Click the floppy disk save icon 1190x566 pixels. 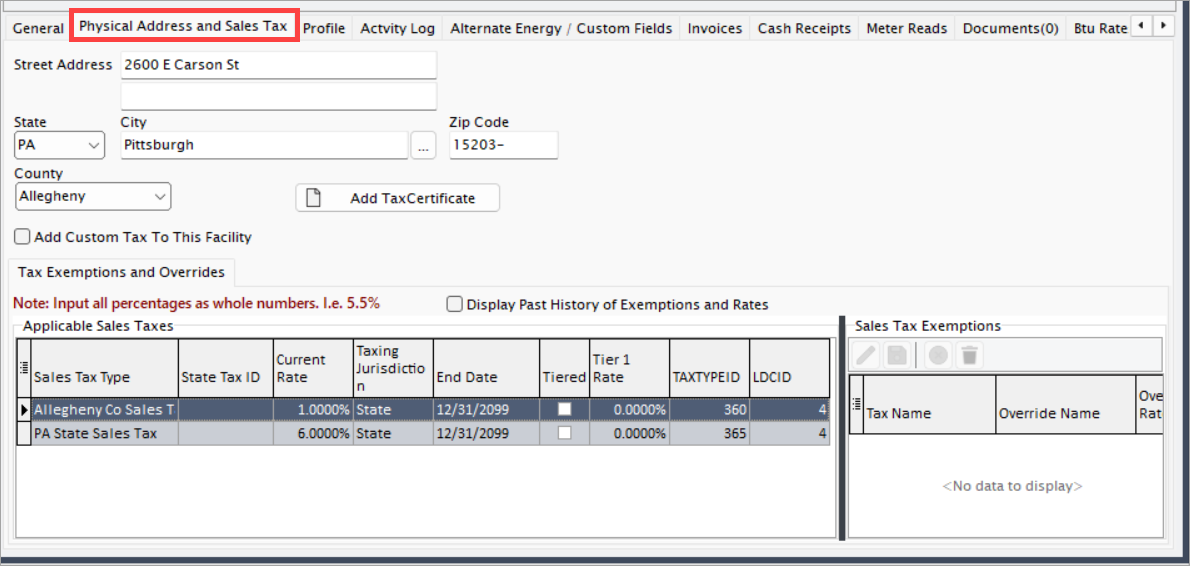[898, 354]
